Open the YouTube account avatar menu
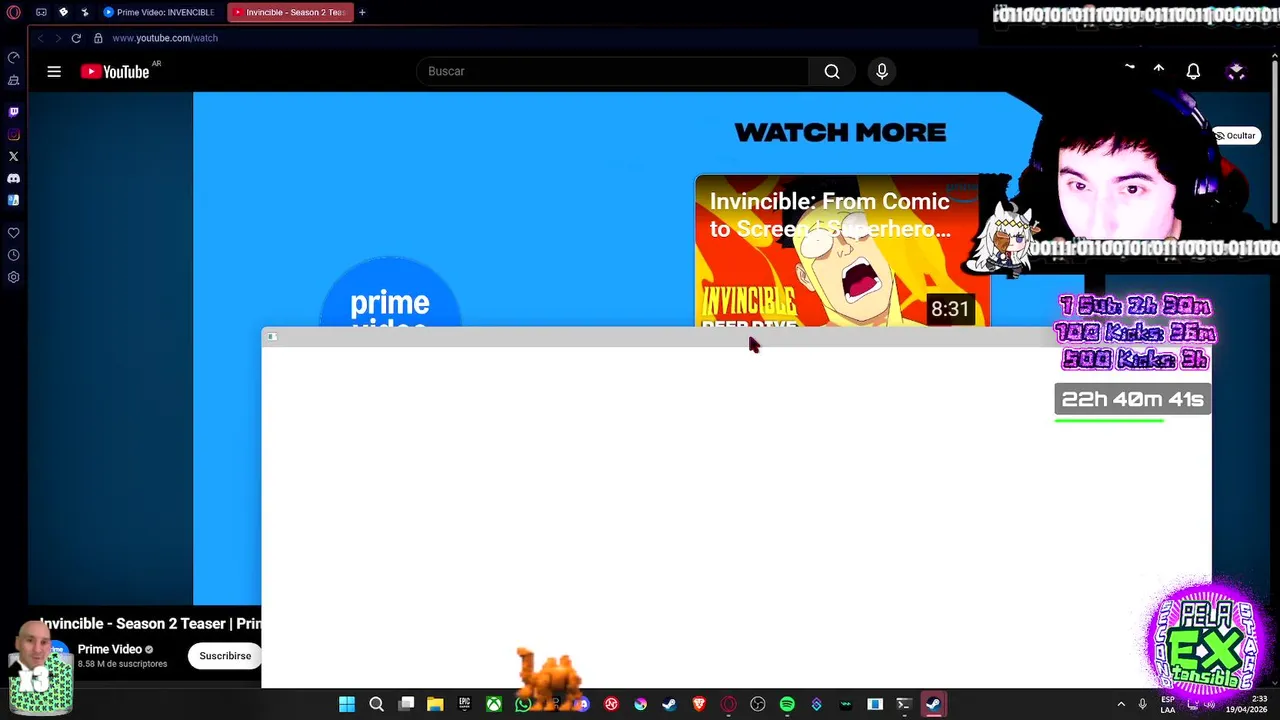The height and width of the screenshot is (720, 1280). (x=1236, y=71)
